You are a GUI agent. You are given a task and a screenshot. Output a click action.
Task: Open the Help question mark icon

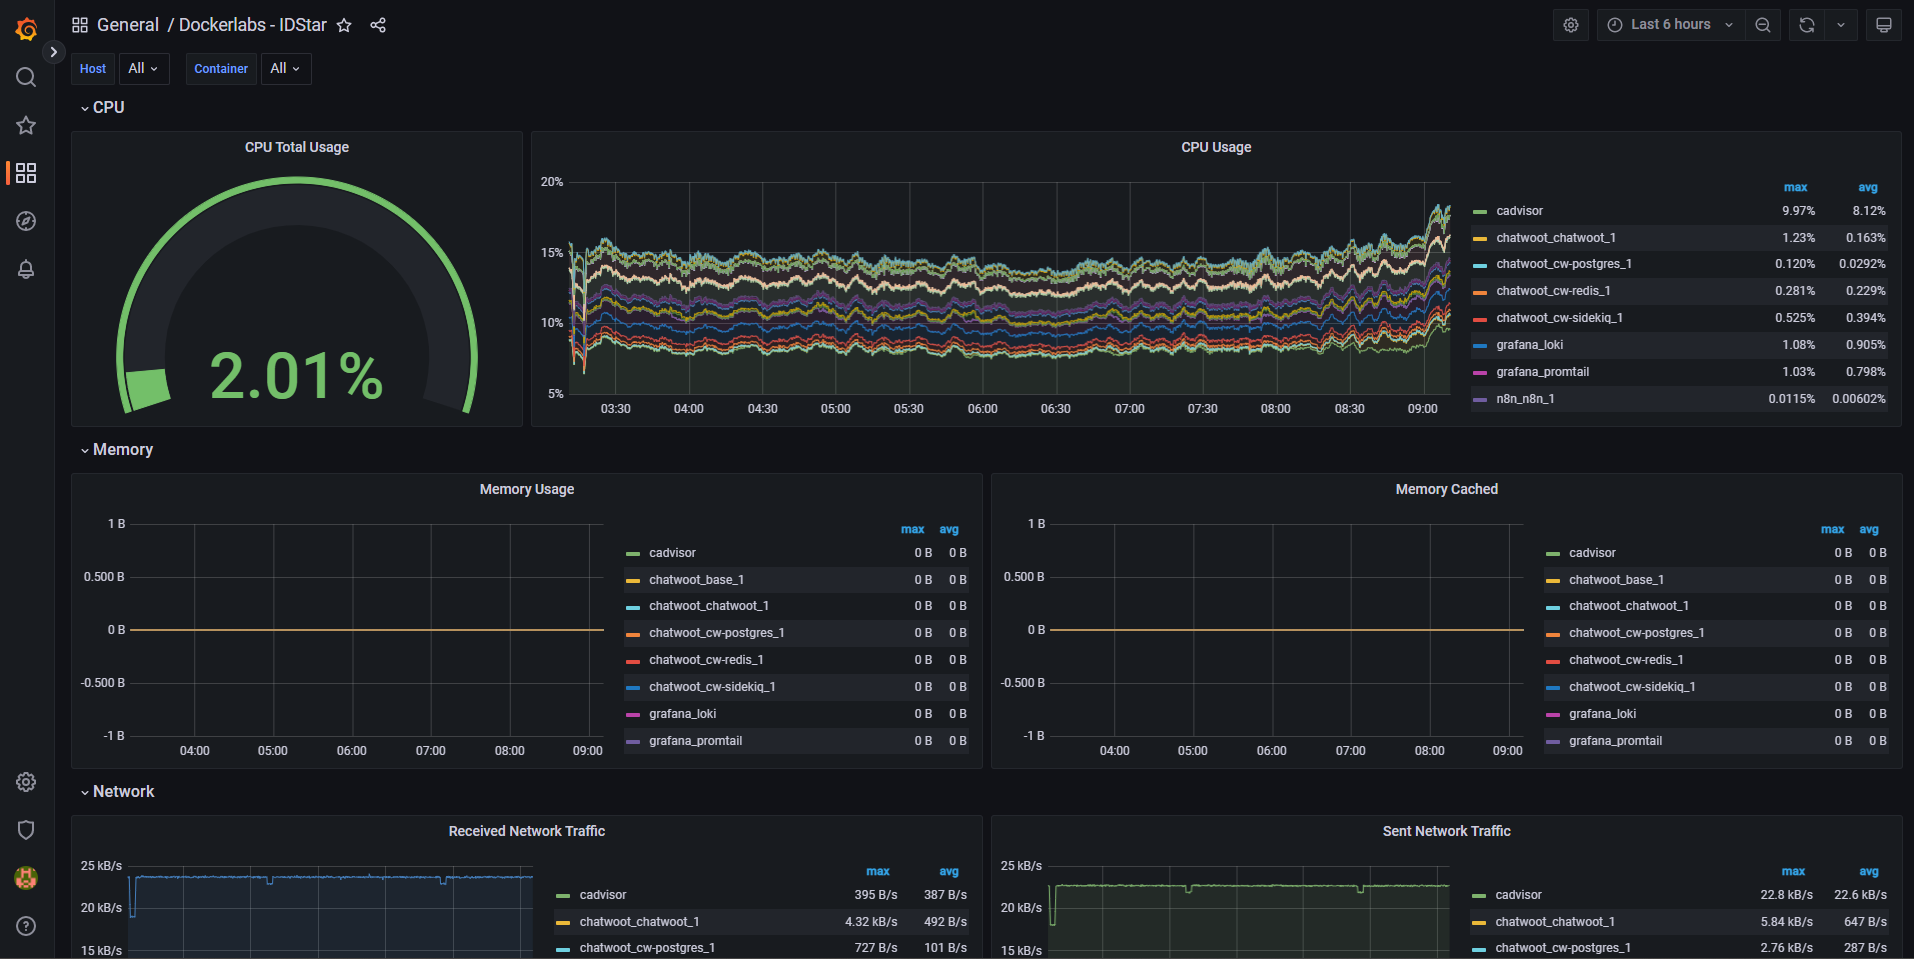pyautogui.click(x=26, y=926)
